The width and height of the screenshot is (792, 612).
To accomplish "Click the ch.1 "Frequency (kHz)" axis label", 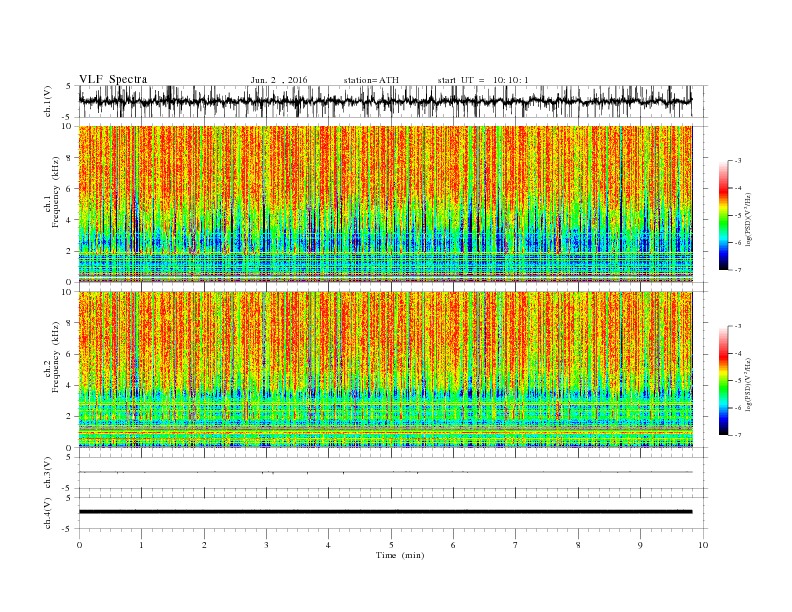I will tap(55, 192).
